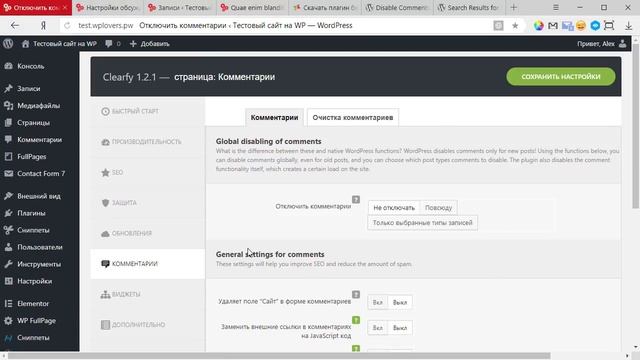Open the SEO section with star icon

click(148, 172)
